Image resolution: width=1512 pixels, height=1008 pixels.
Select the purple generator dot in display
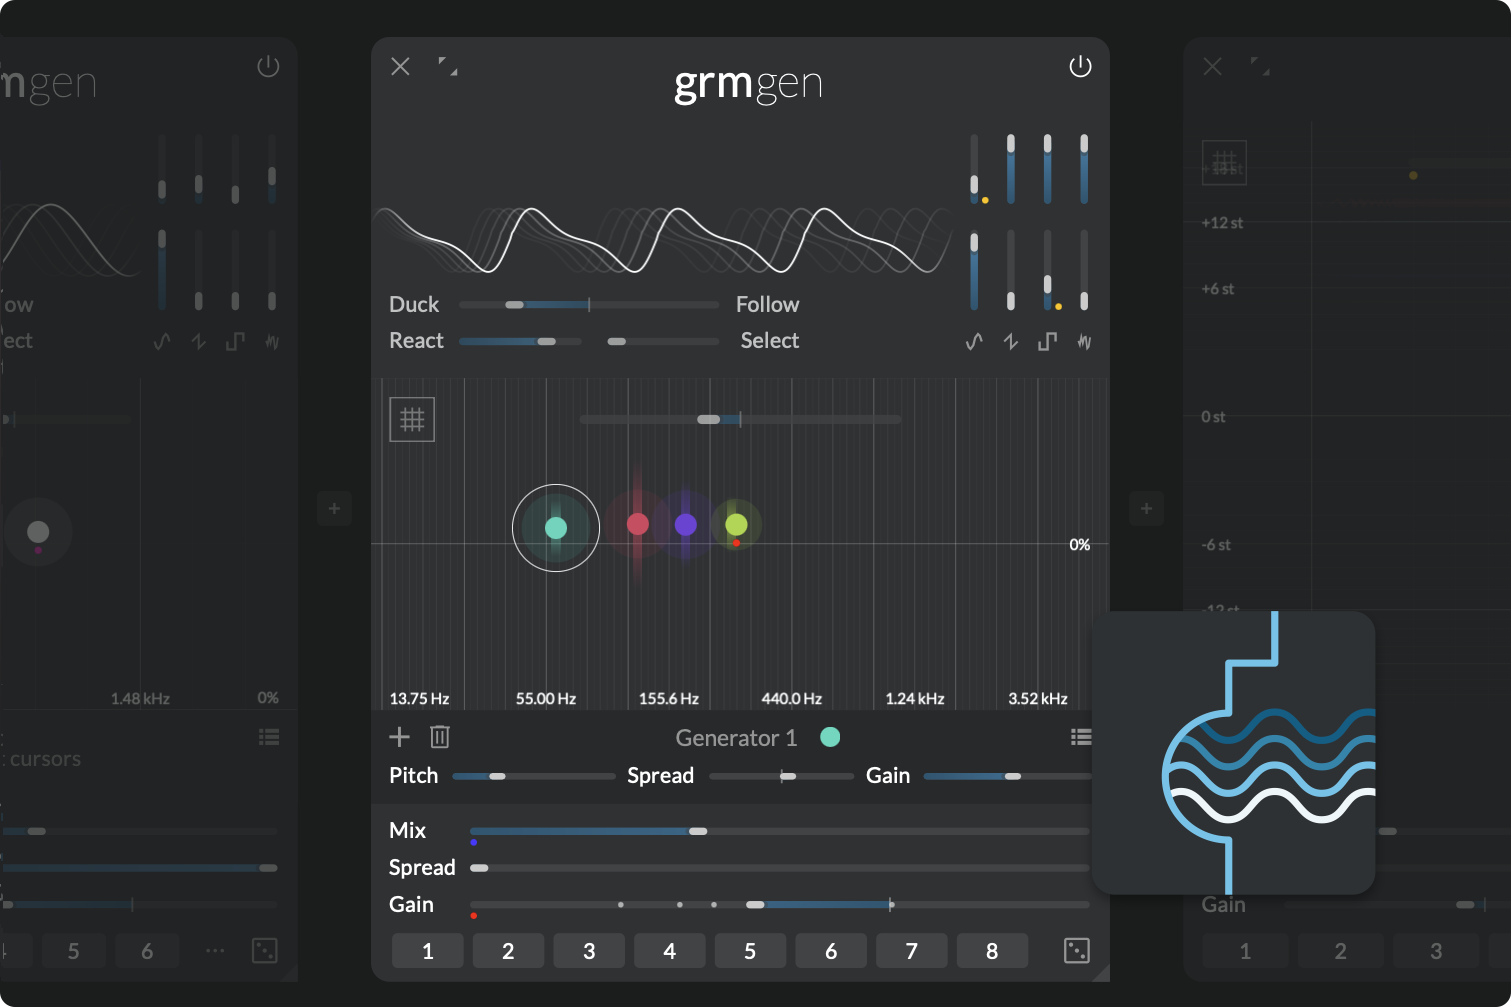pyautogui.click(x=686, y=525)
